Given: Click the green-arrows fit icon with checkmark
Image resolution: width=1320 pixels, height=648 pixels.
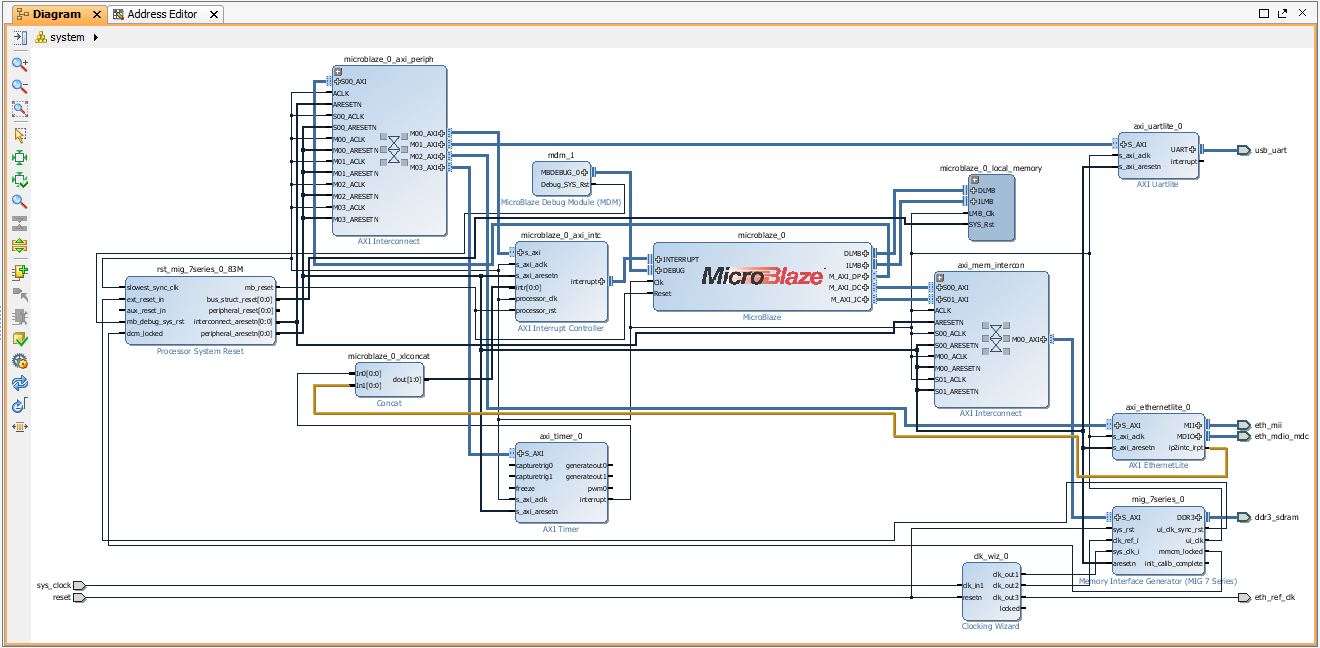Looking at the screenshot, I should tap(19, 181).
